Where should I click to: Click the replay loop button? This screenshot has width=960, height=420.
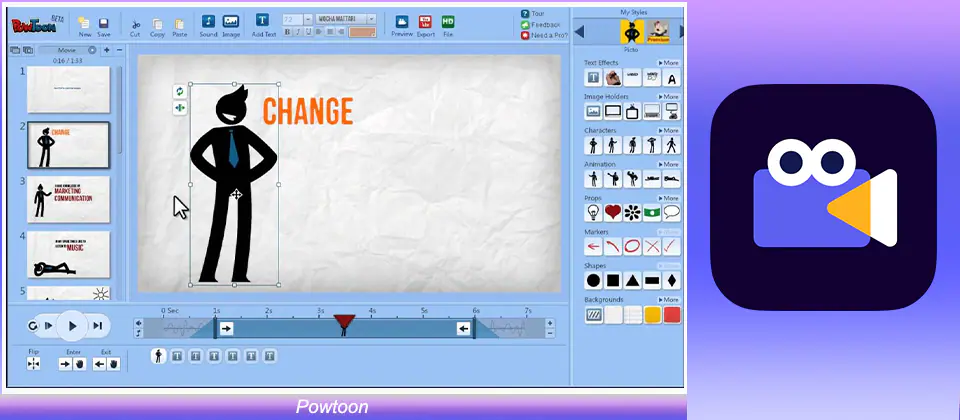coord(33,326)
